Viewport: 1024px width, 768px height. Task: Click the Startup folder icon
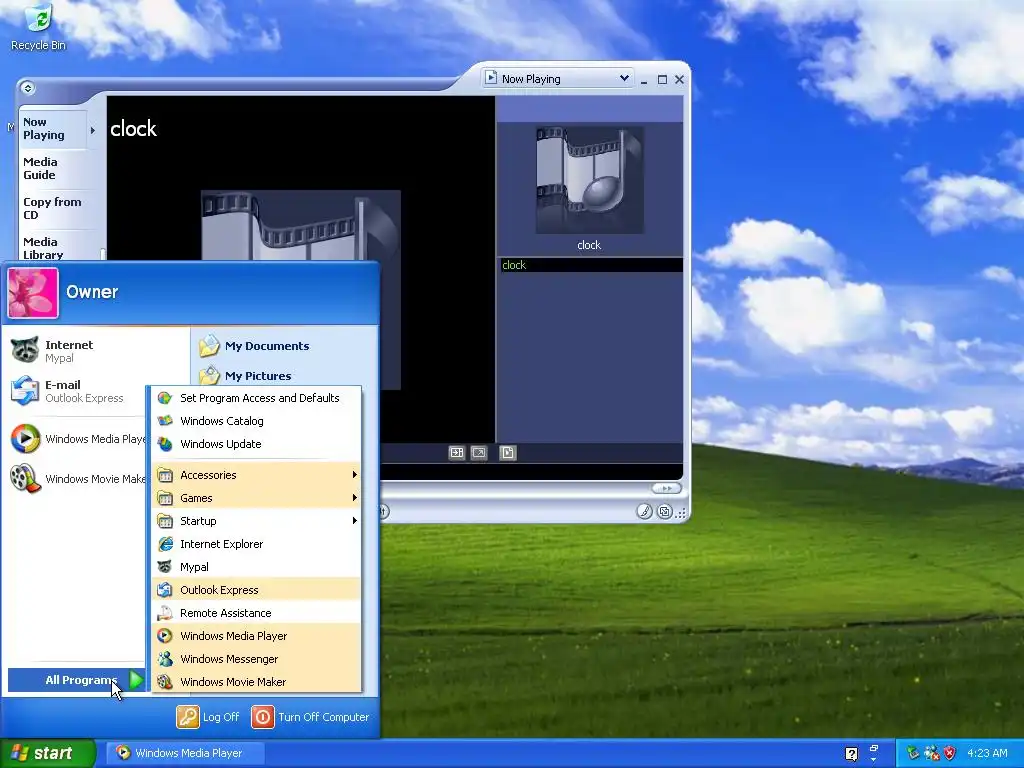click(x=165, y=520)
